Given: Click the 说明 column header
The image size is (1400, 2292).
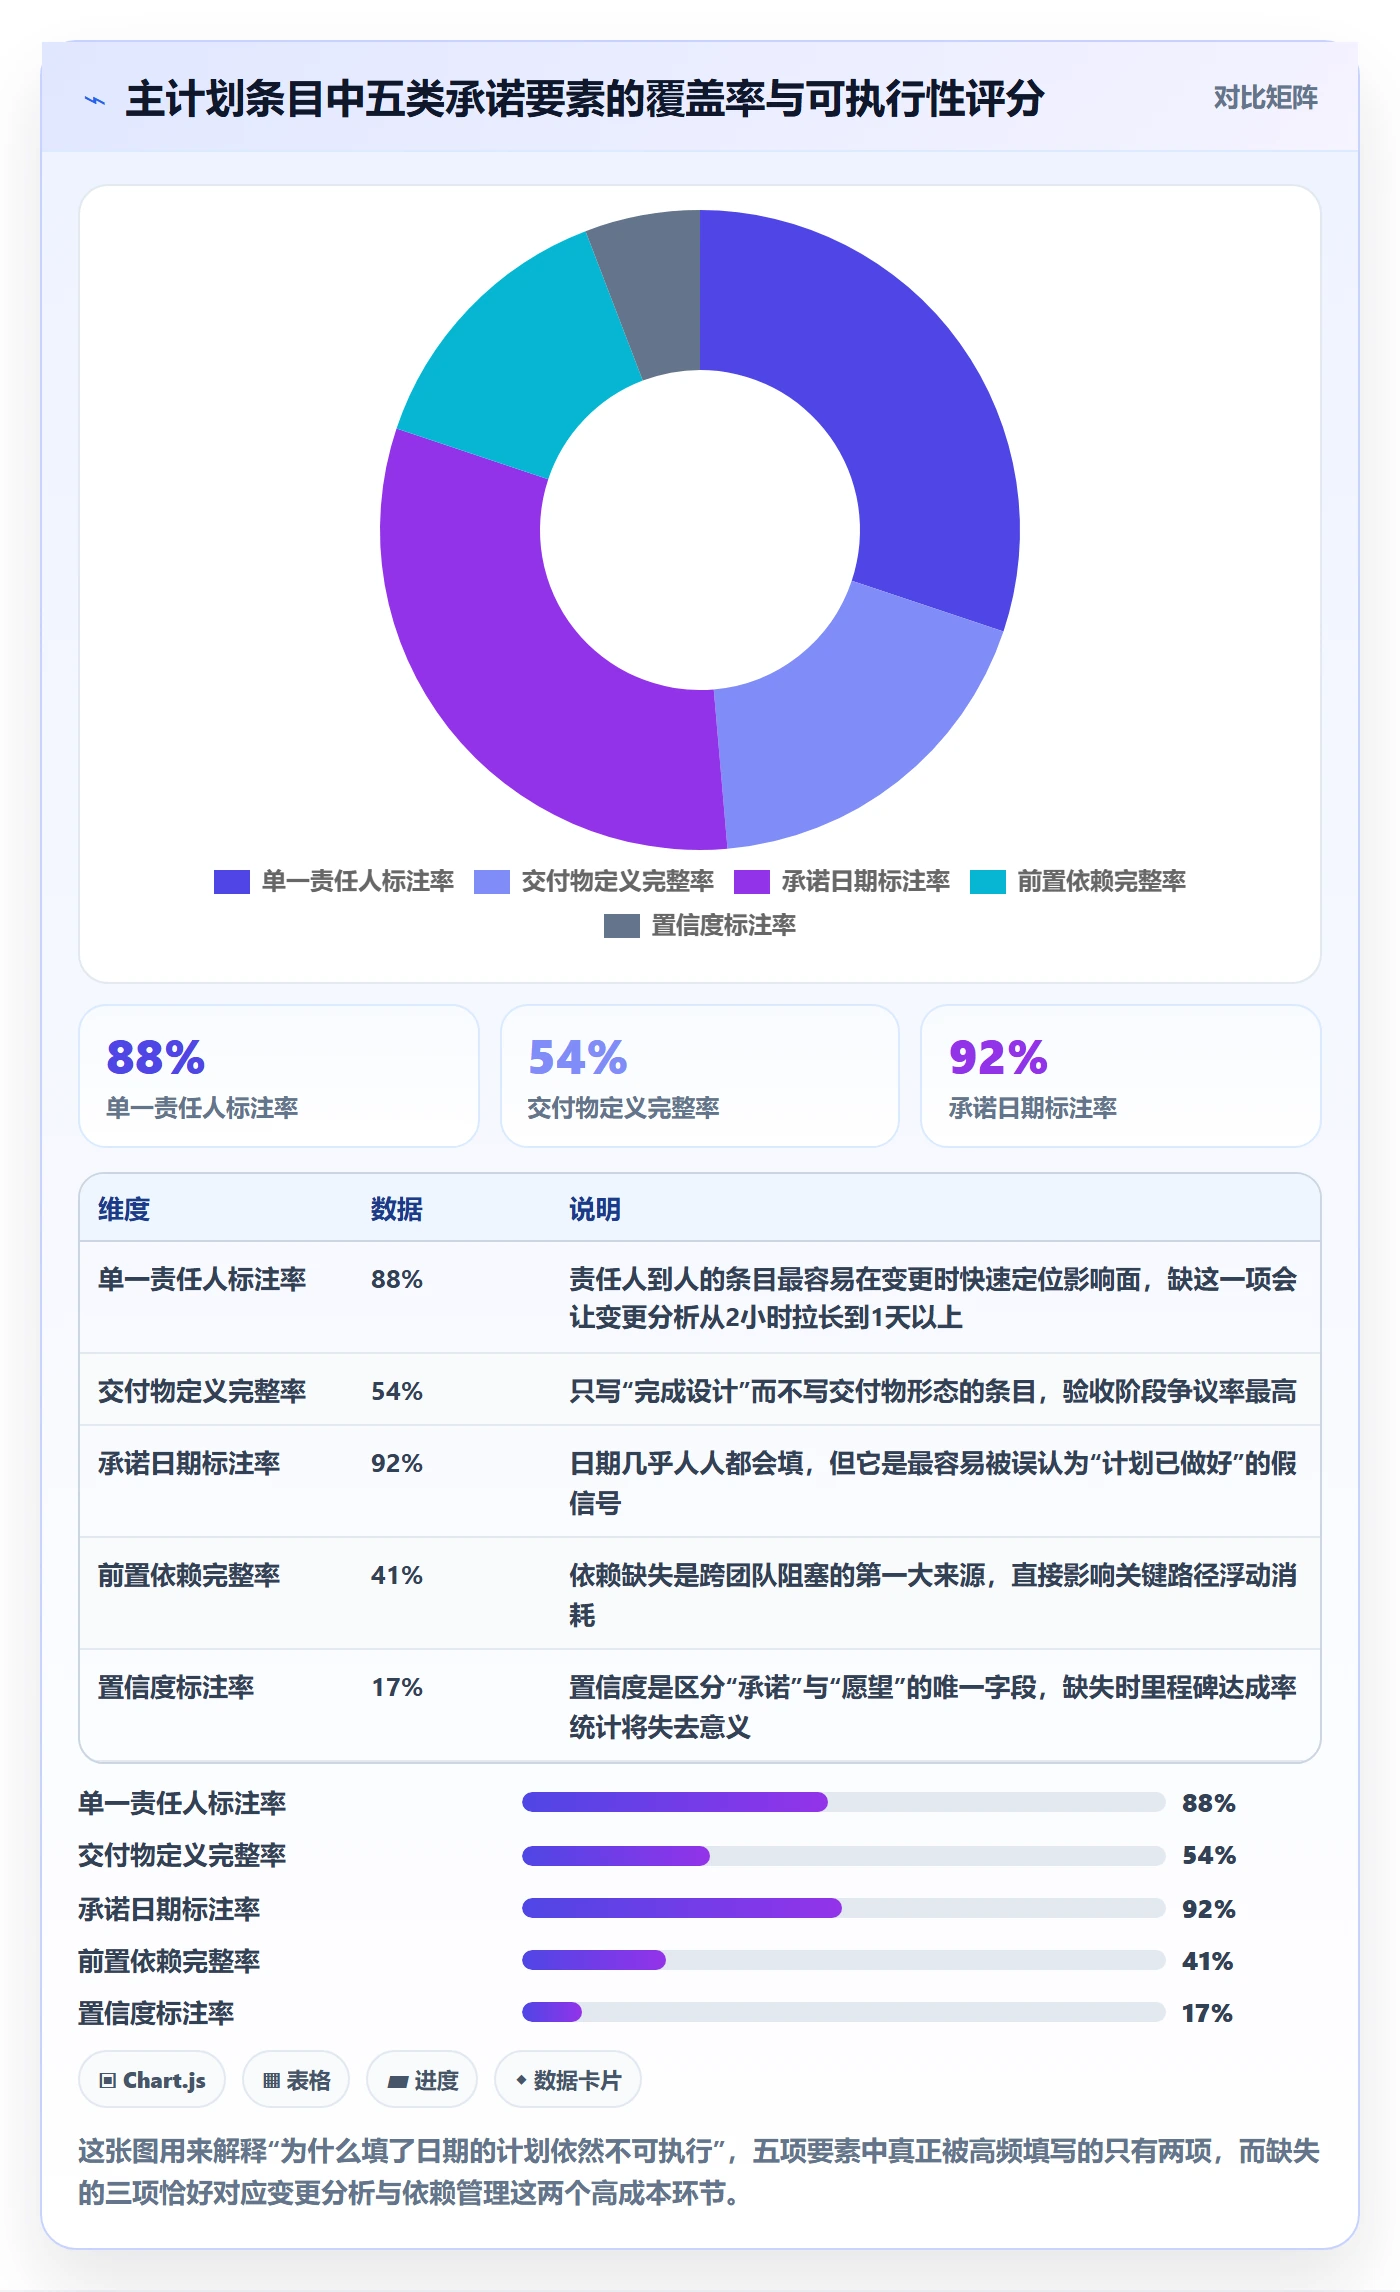Looking at the screenshot, I should point(595,1209).
